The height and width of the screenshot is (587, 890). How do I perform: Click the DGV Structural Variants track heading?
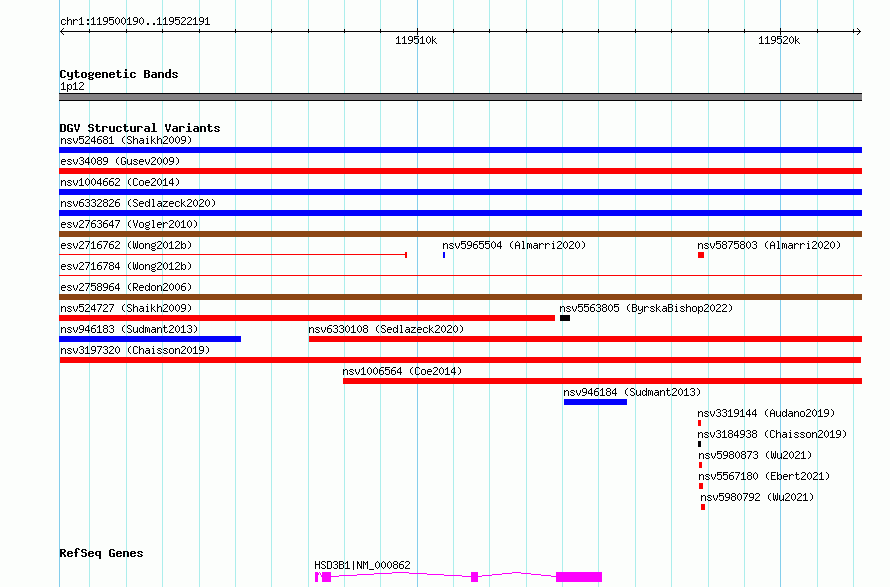(140, 128)
